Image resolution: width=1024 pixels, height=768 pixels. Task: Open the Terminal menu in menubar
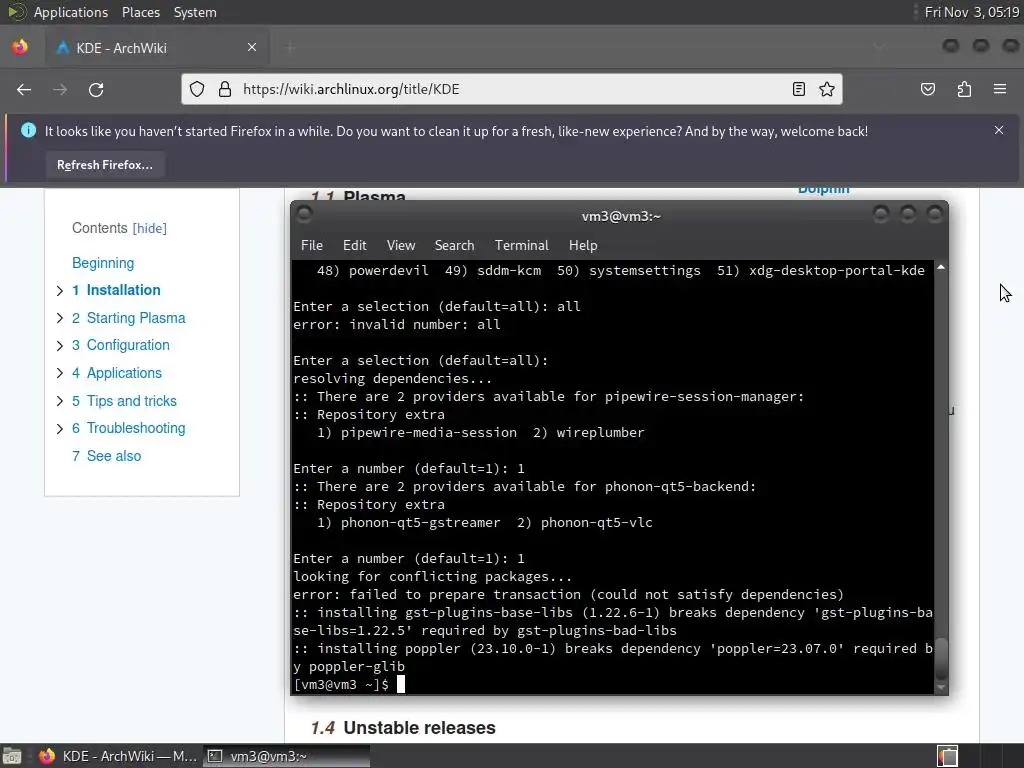[x=521, y=245]
